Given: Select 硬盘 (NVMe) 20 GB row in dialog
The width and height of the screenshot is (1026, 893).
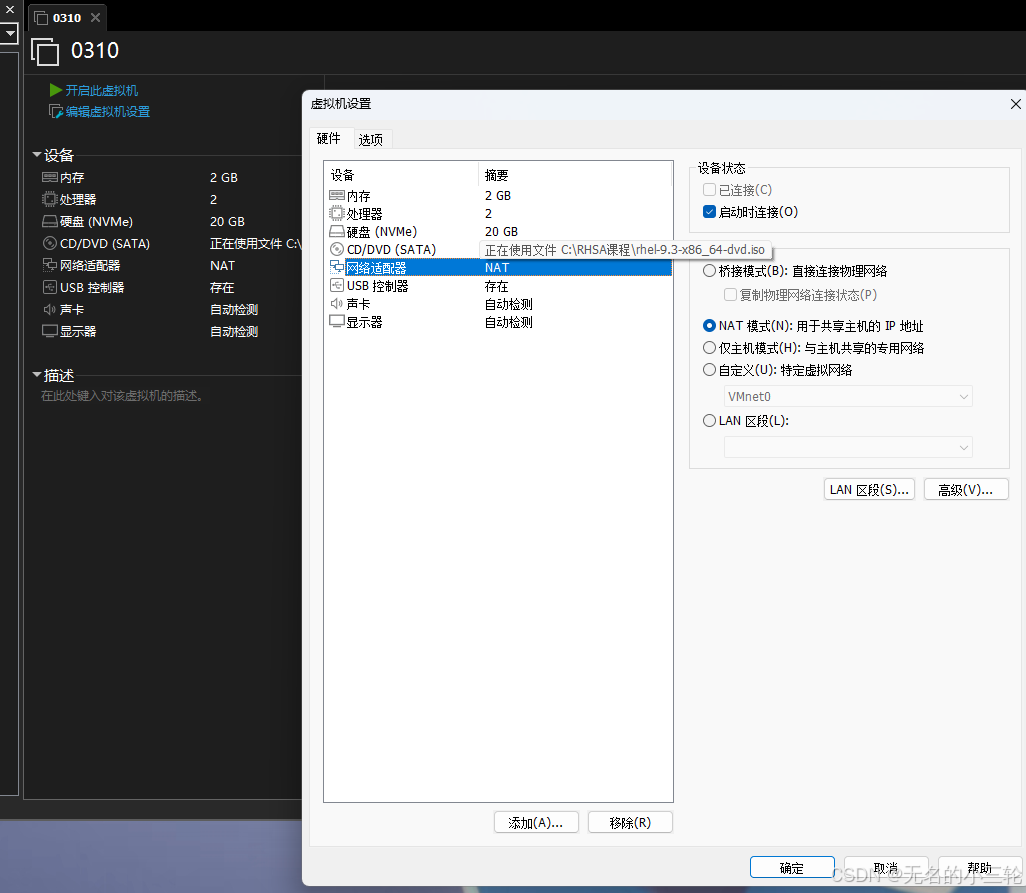Looking at the screenshot, I should (x=498, y=232).
